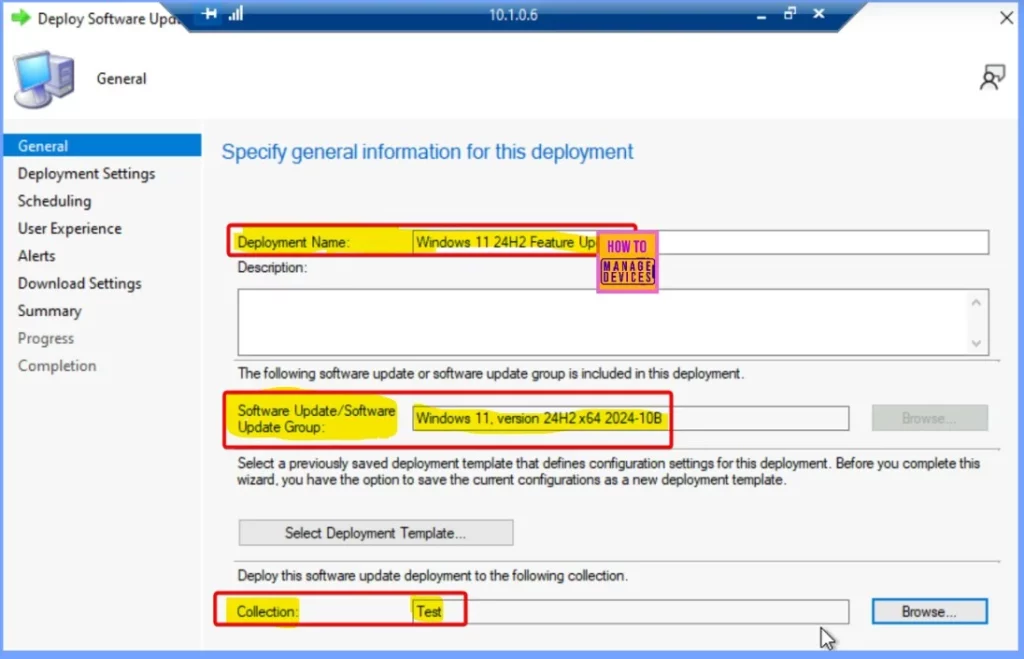The height and width of the screenshot is (659, 1024).
Task: Close the 10.1.0.6 remote session
Action: [819, 14]
